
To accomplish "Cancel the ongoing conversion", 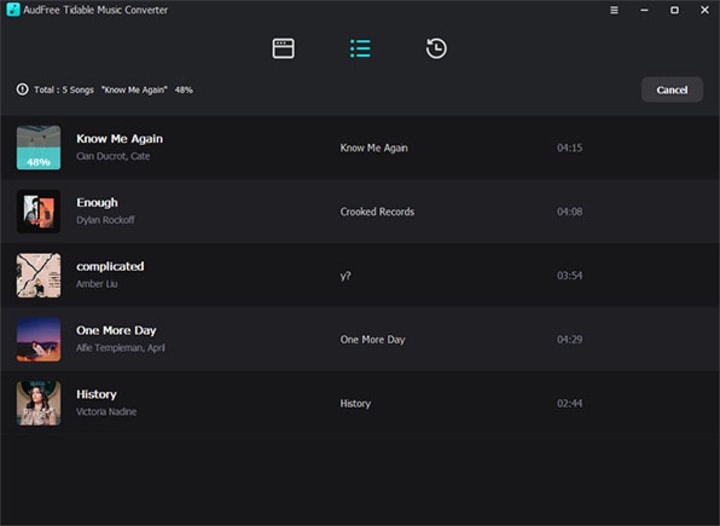I will [672, 90].
